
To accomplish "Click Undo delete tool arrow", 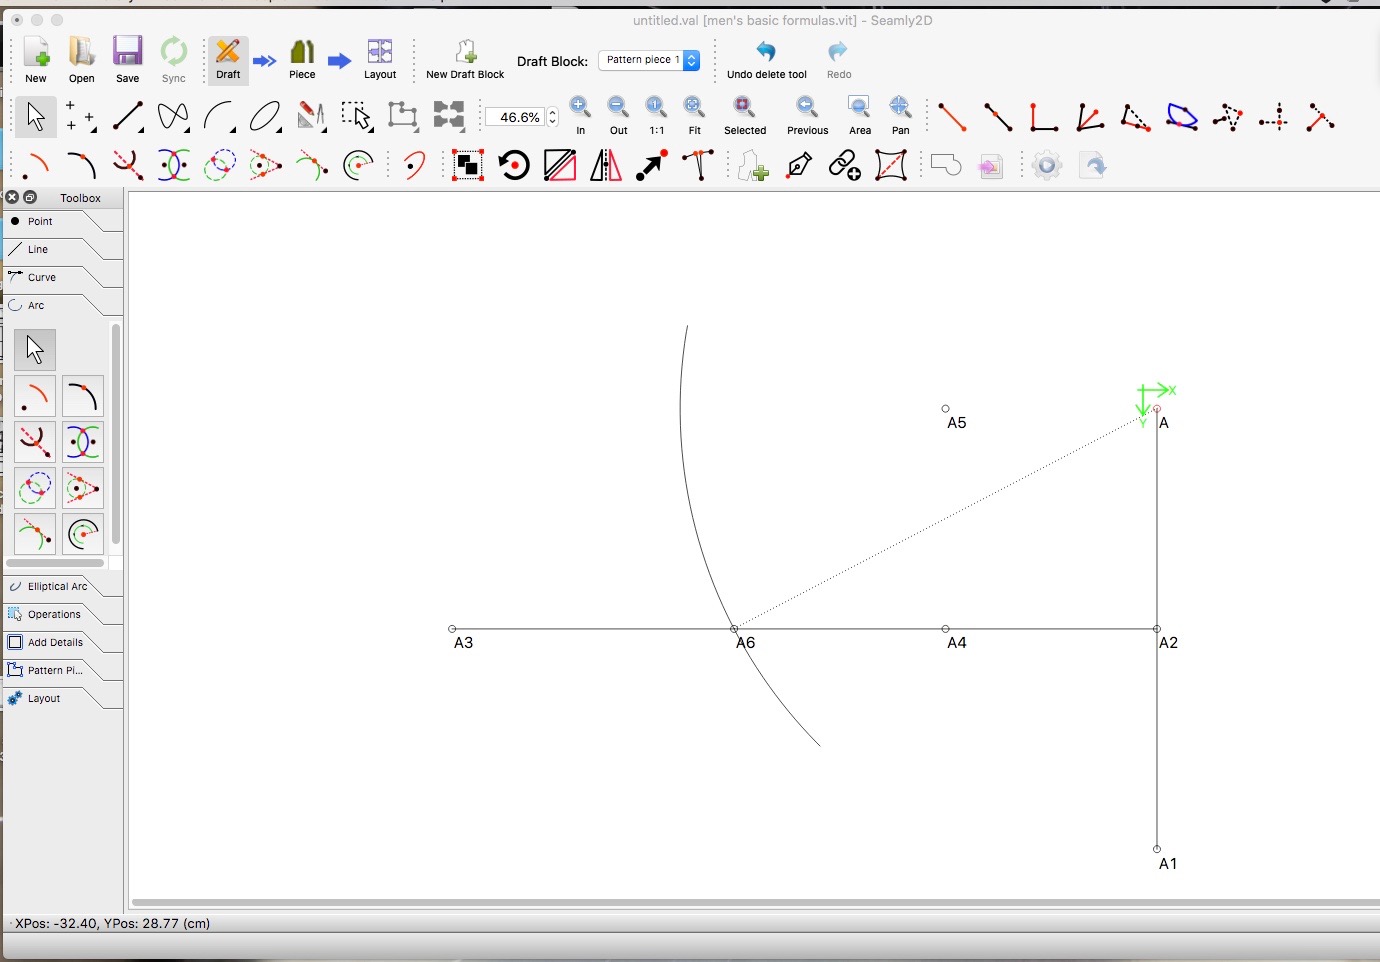I will point(766,53).
